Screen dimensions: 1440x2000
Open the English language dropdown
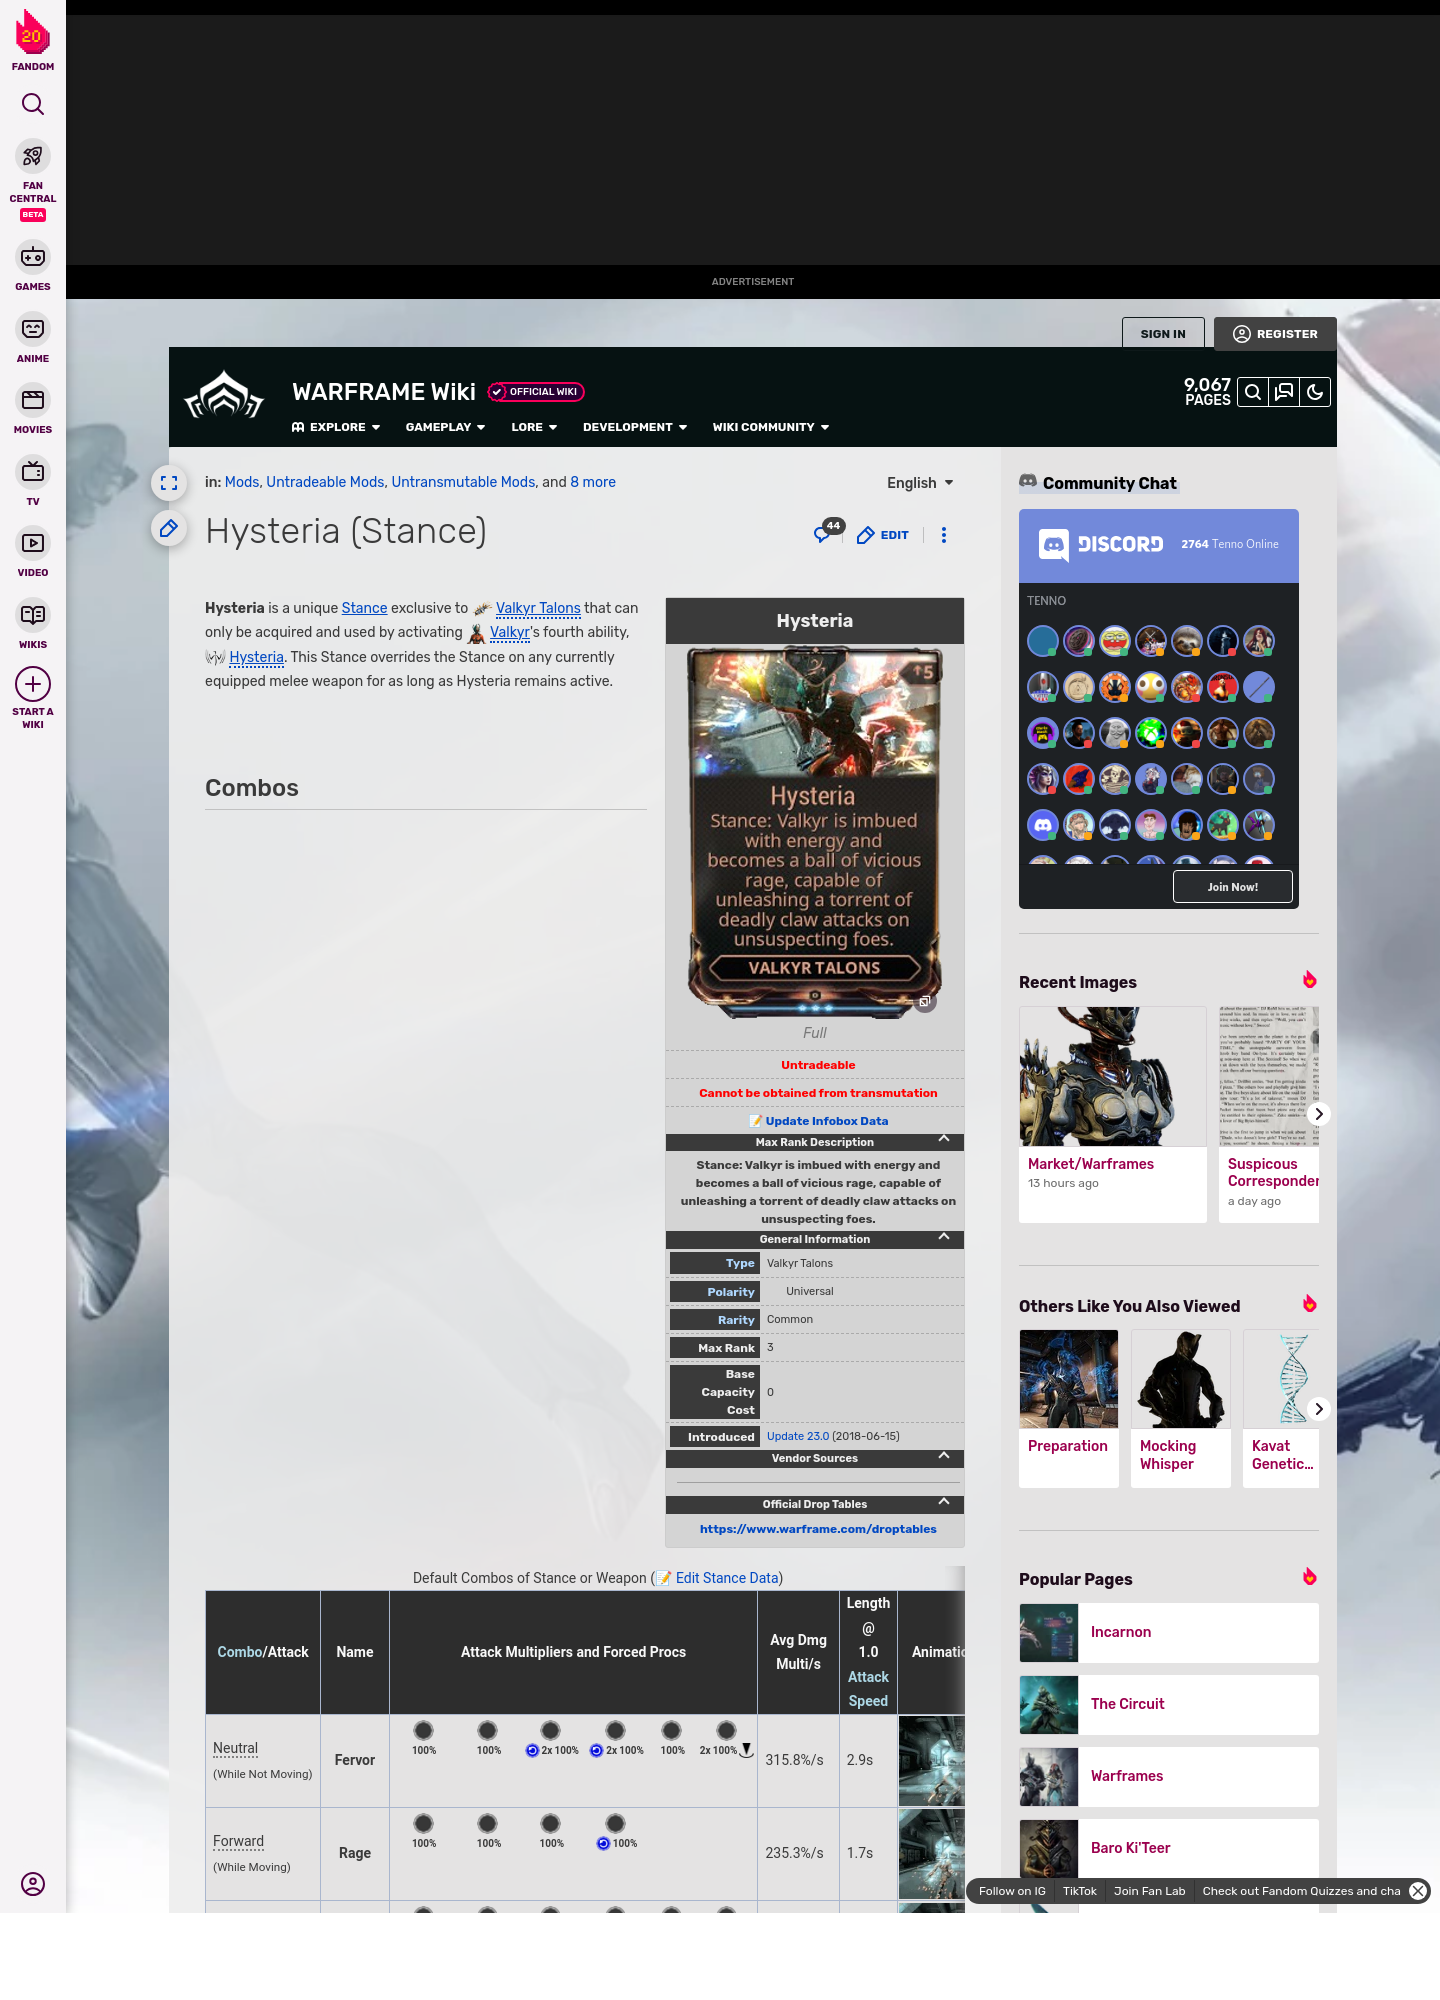click(920, 483)
